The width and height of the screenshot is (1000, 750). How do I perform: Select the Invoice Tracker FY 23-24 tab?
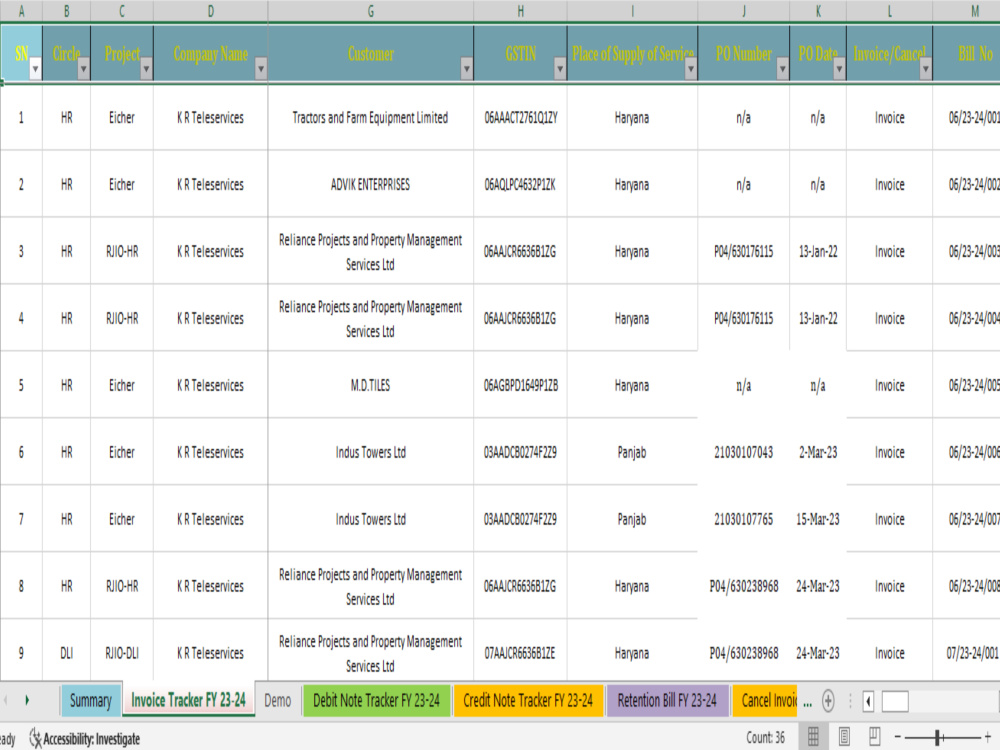click(x=188, y=700)
